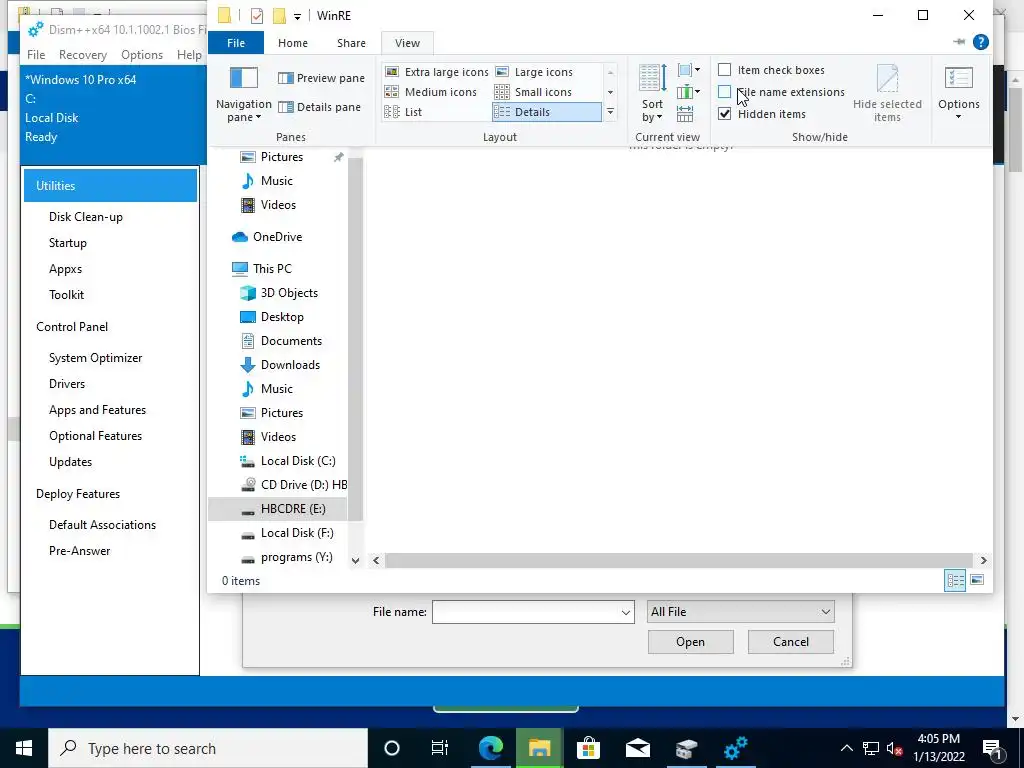Open Mail app from taskbar
The image size is (1024, 768).
(637, 748)
